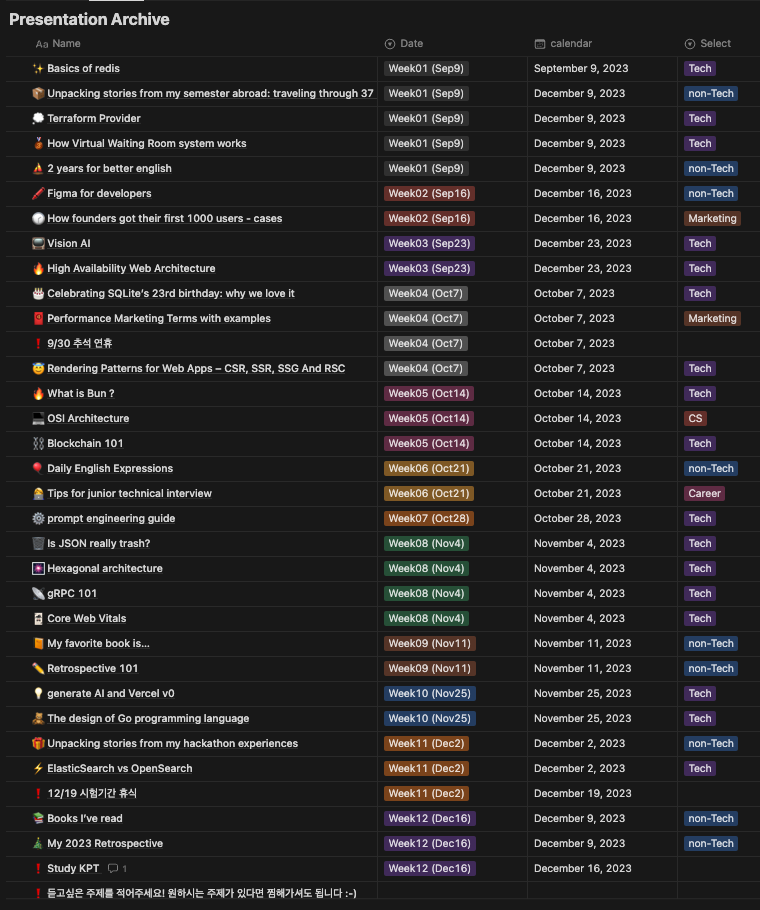This screenshot has width=760, height=910.
Task: Open Tips for junior technical interview
Action: coord(129,493)
